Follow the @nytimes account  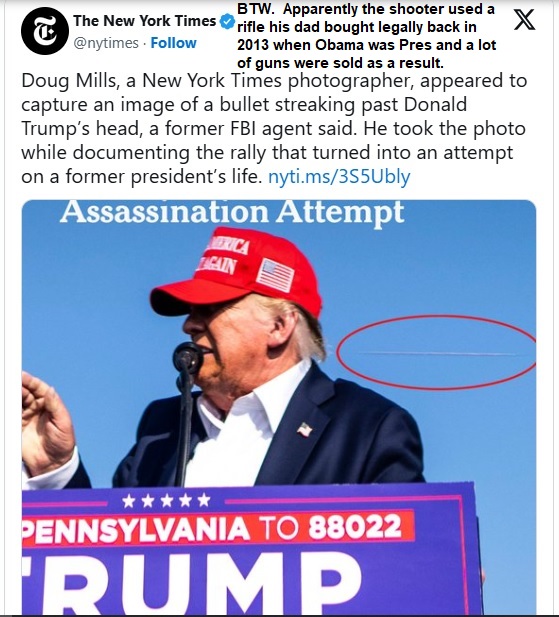point(173,42)
